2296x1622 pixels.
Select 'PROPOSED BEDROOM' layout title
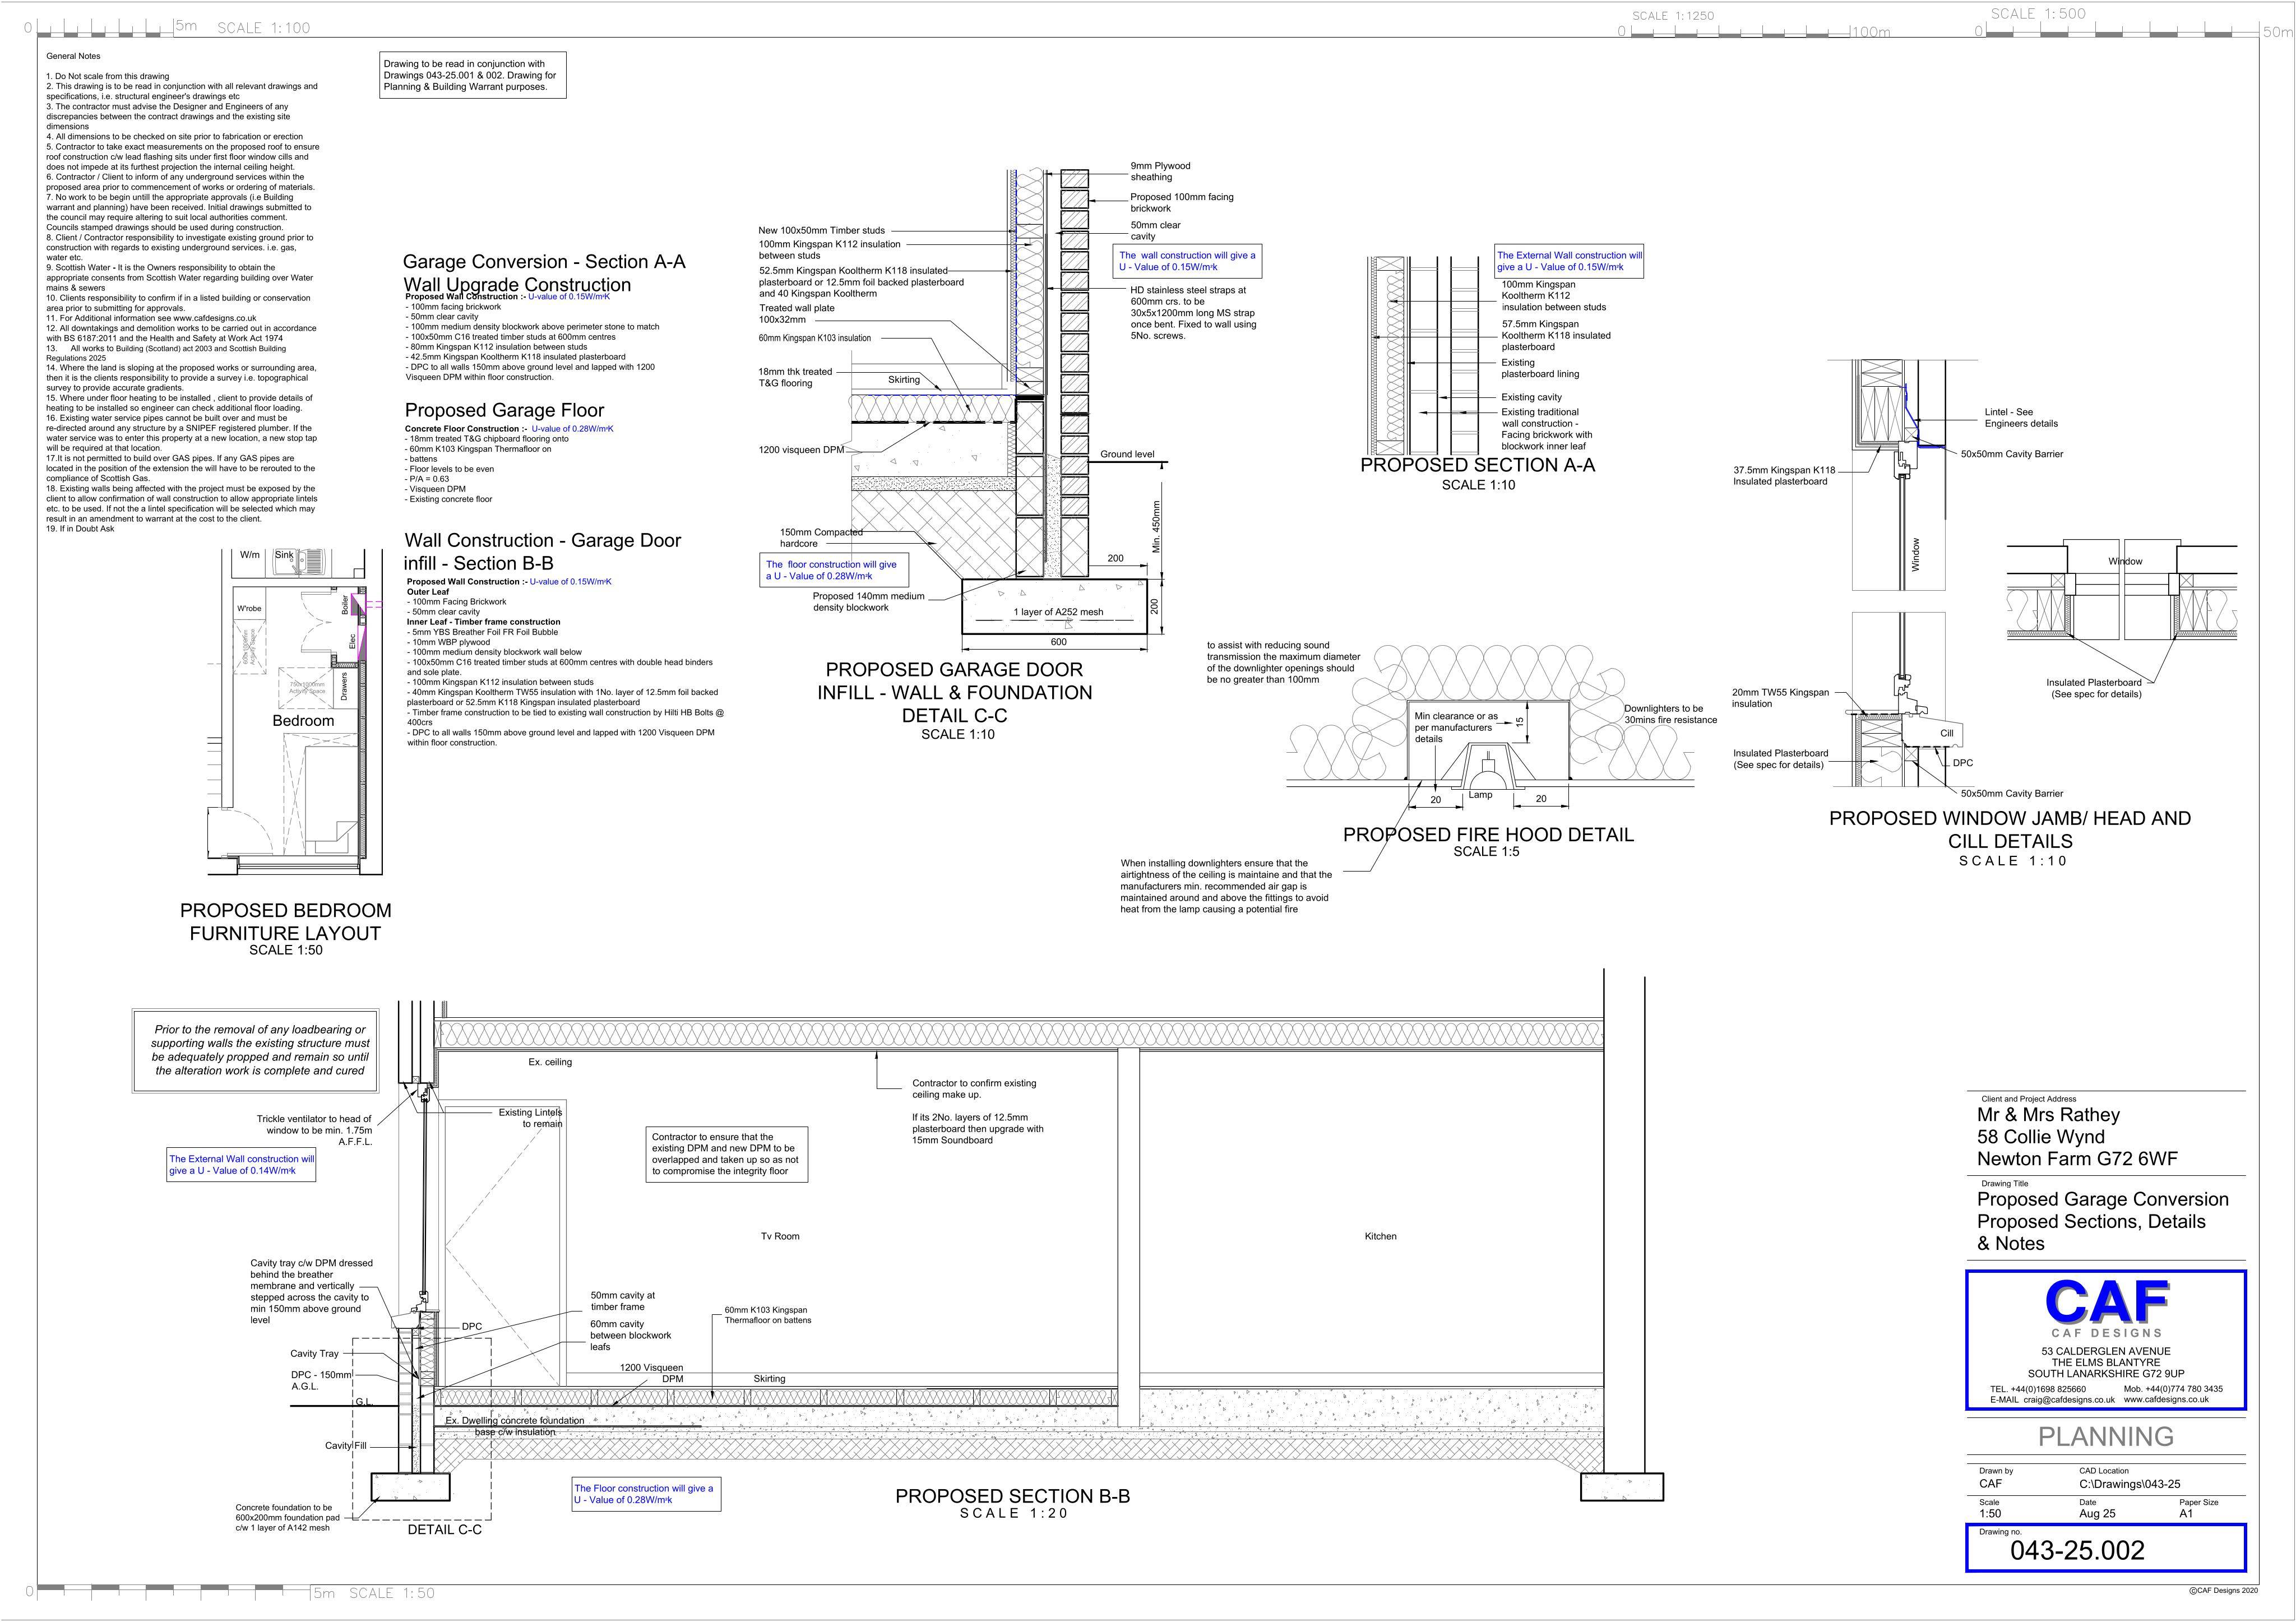click(285, 910)
